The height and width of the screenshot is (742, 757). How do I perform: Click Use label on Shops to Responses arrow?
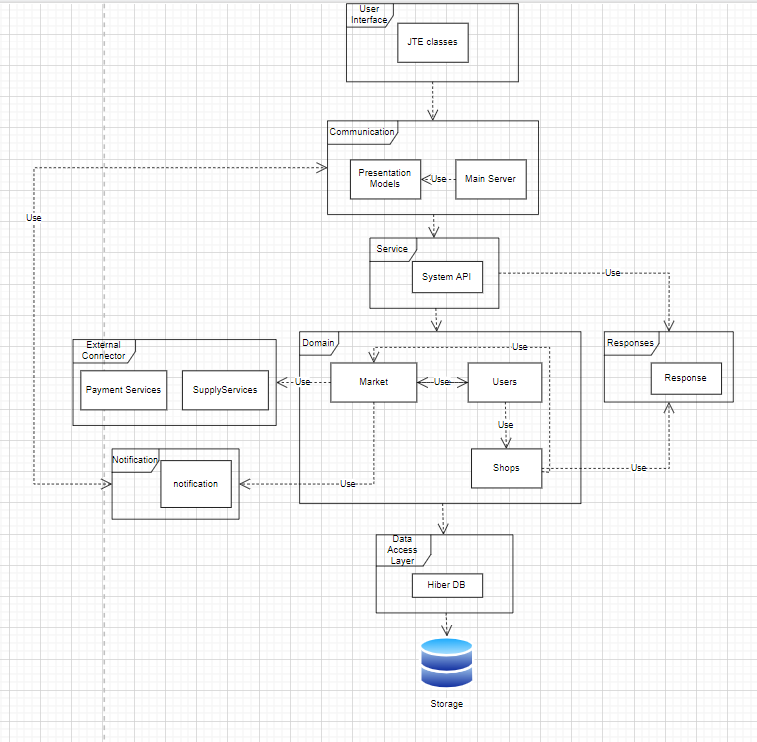pyautogui.click(x=638, y=468)
